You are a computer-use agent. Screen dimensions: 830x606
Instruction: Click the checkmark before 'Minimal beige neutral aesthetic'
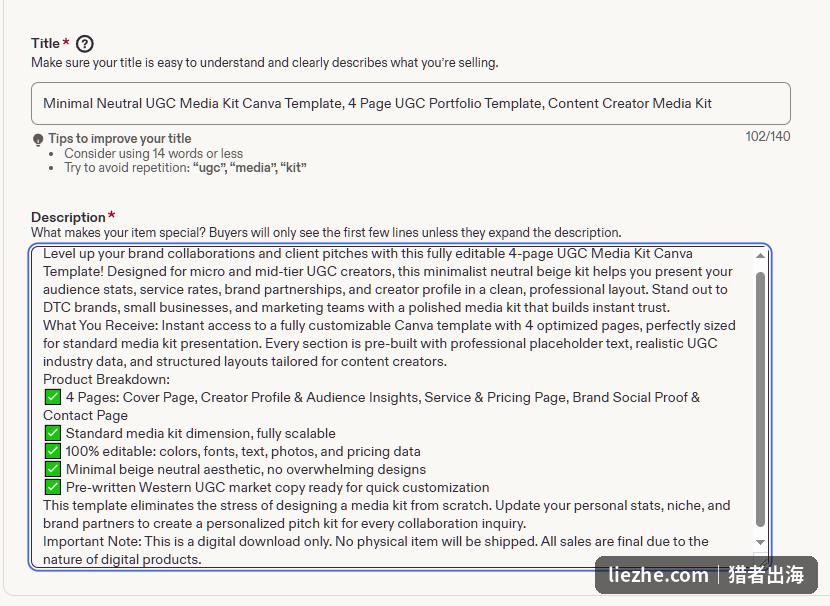(53, 469)
